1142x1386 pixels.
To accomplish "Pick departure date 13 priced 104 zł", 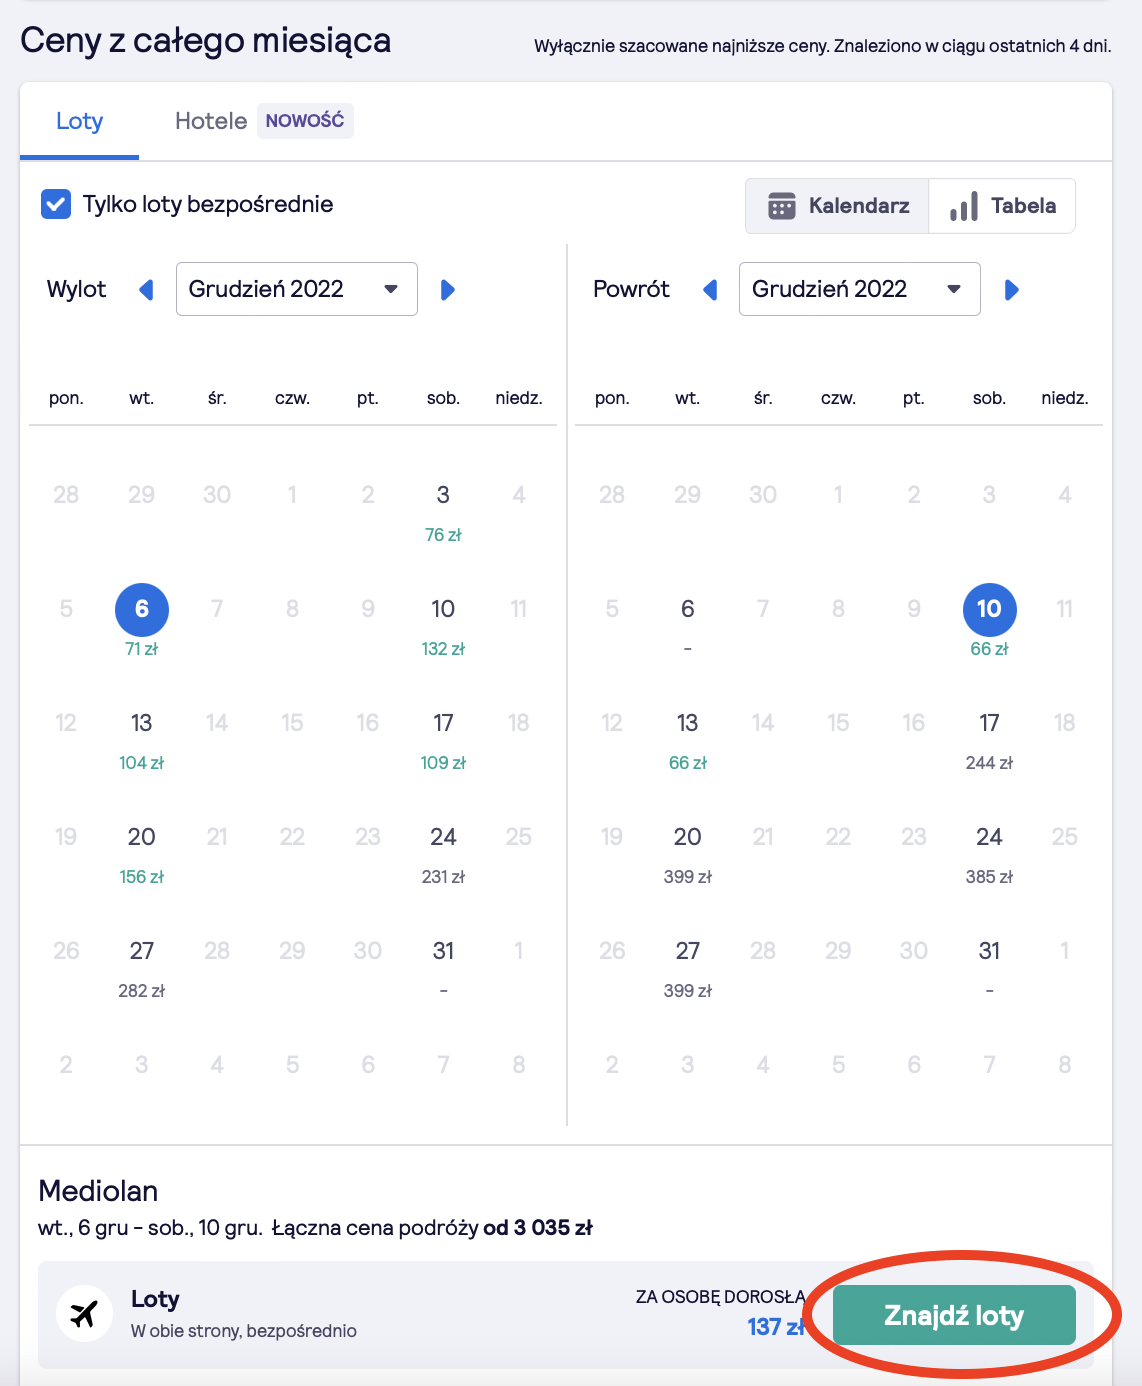I will (141, 737).
